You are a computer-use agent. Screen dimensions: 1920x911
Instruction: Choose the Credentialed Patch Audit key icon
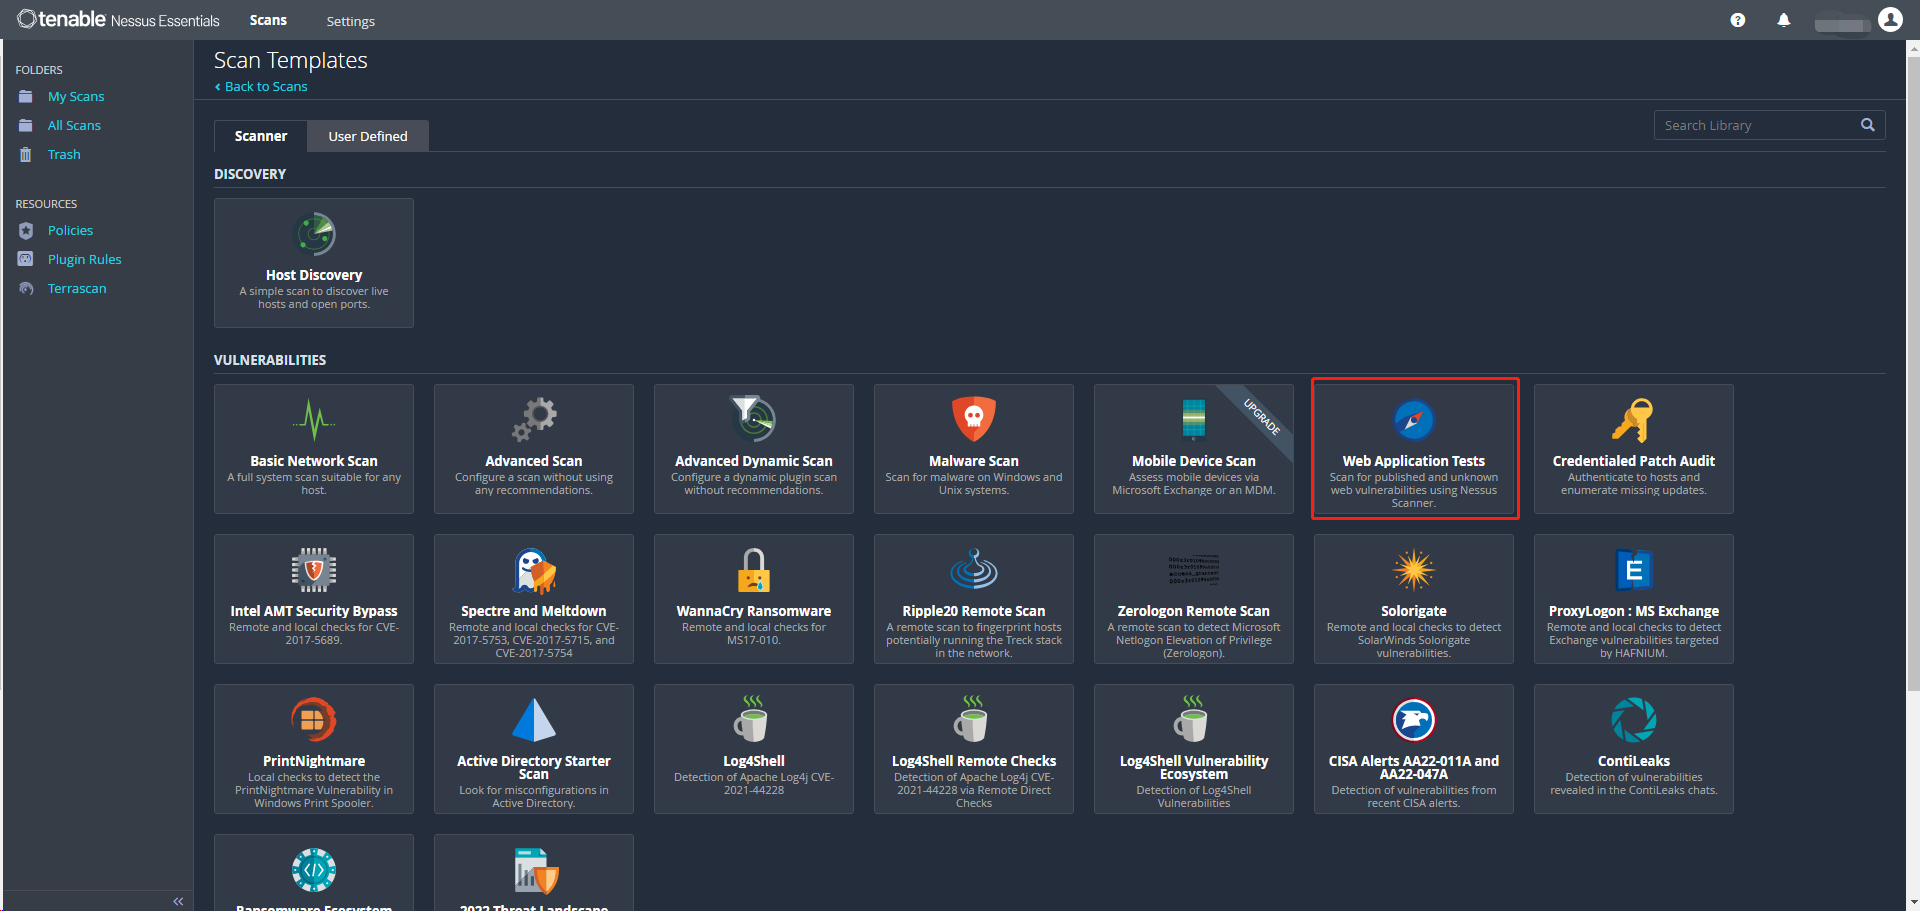(x=1634, y=420)
